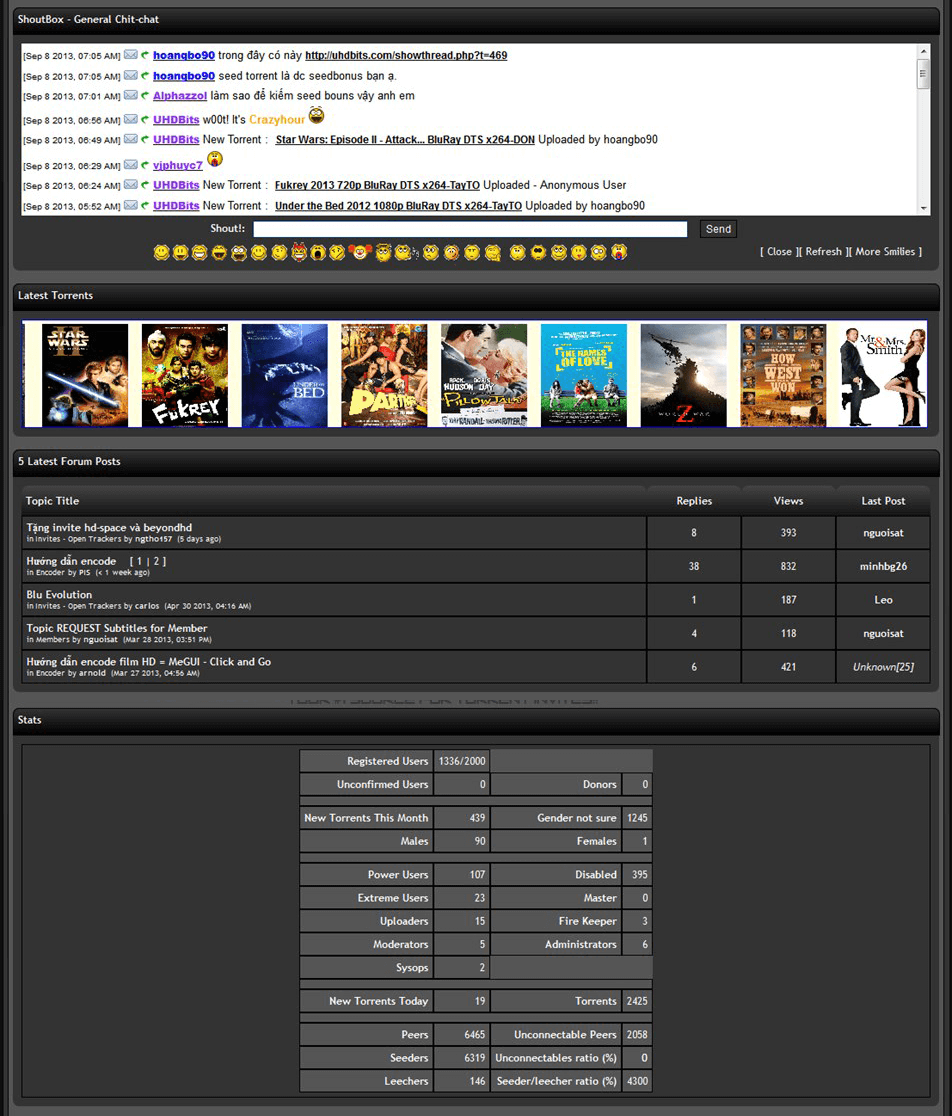This screenshot has height=1116, width=952.
Task: Click the Refresh shoutbox link
Action: point(823,251)
